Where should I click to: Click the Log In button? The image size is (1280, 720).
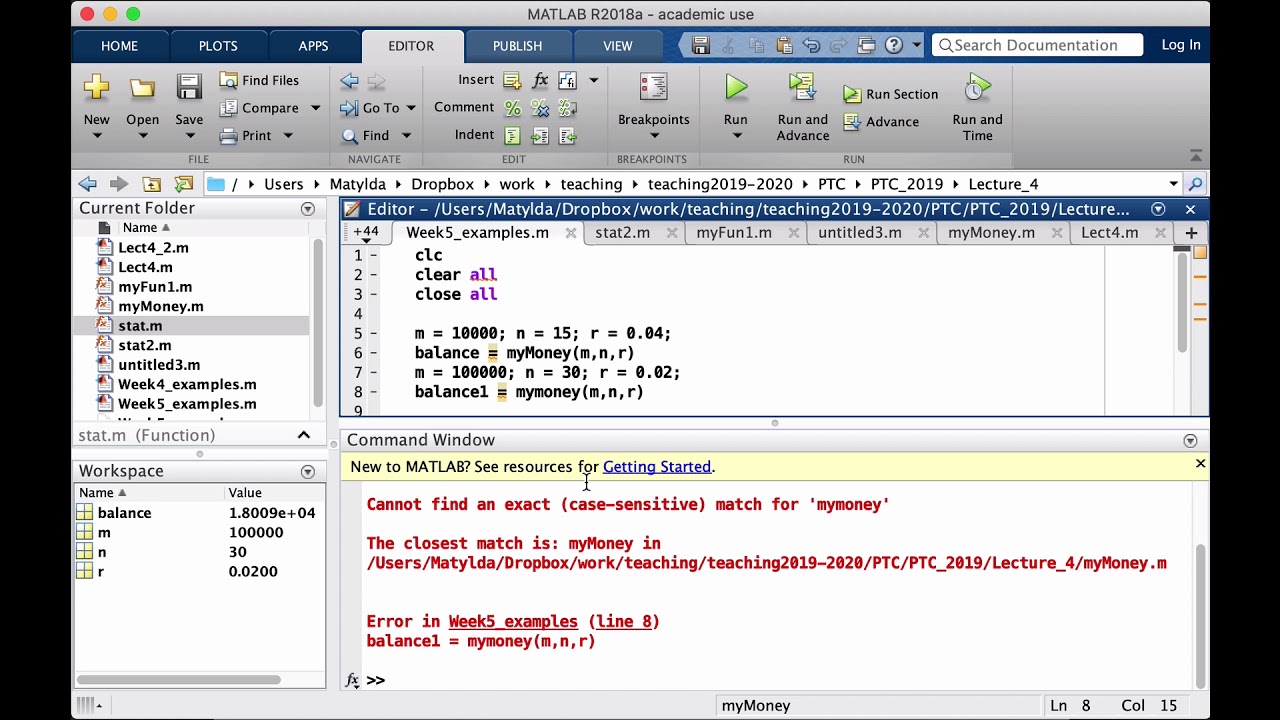[1181, 45]
